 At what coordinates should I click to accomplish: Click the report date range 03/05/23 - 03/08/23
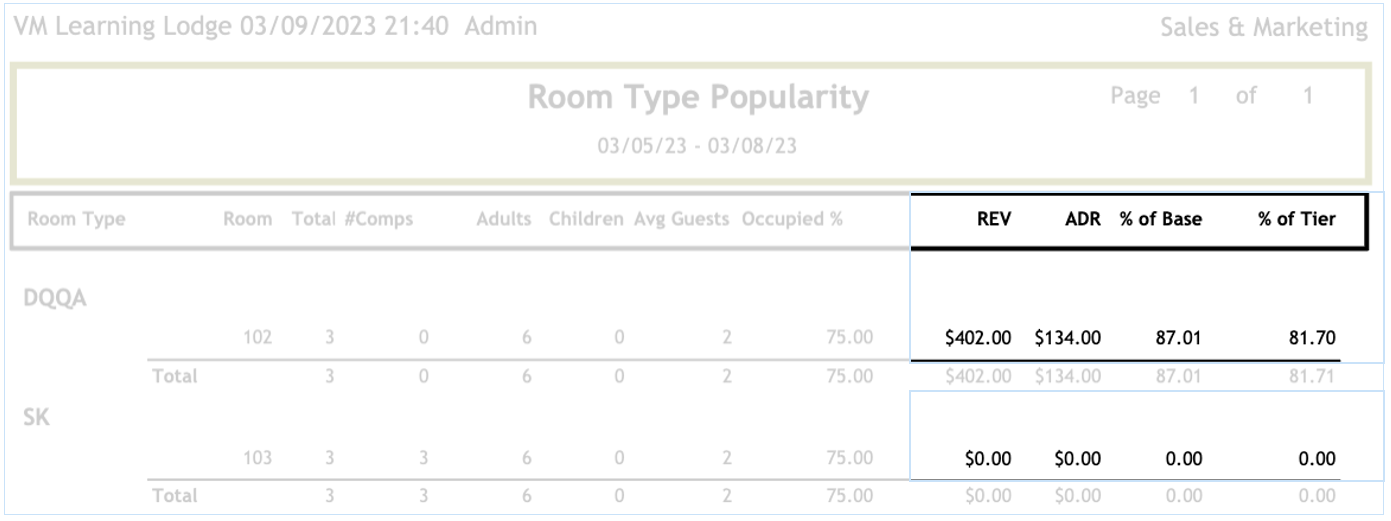tap(697, 146)
